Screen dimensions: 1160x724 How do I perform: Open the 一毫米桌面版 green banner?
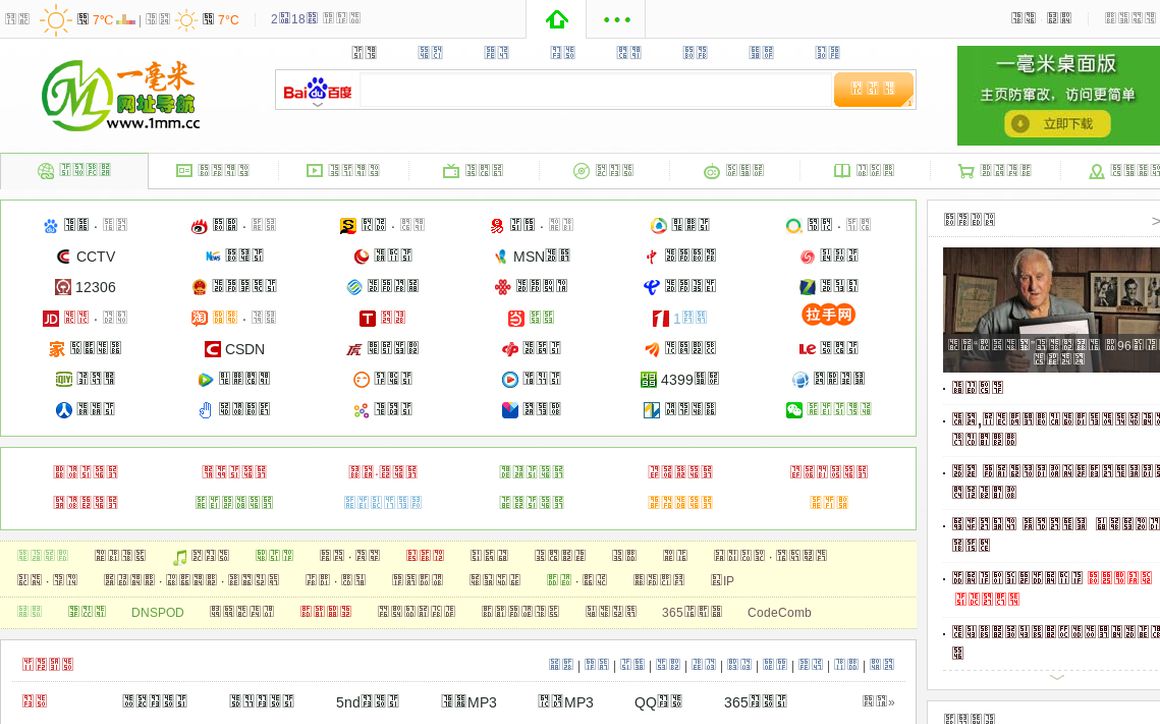click(x=1058, y=95)
